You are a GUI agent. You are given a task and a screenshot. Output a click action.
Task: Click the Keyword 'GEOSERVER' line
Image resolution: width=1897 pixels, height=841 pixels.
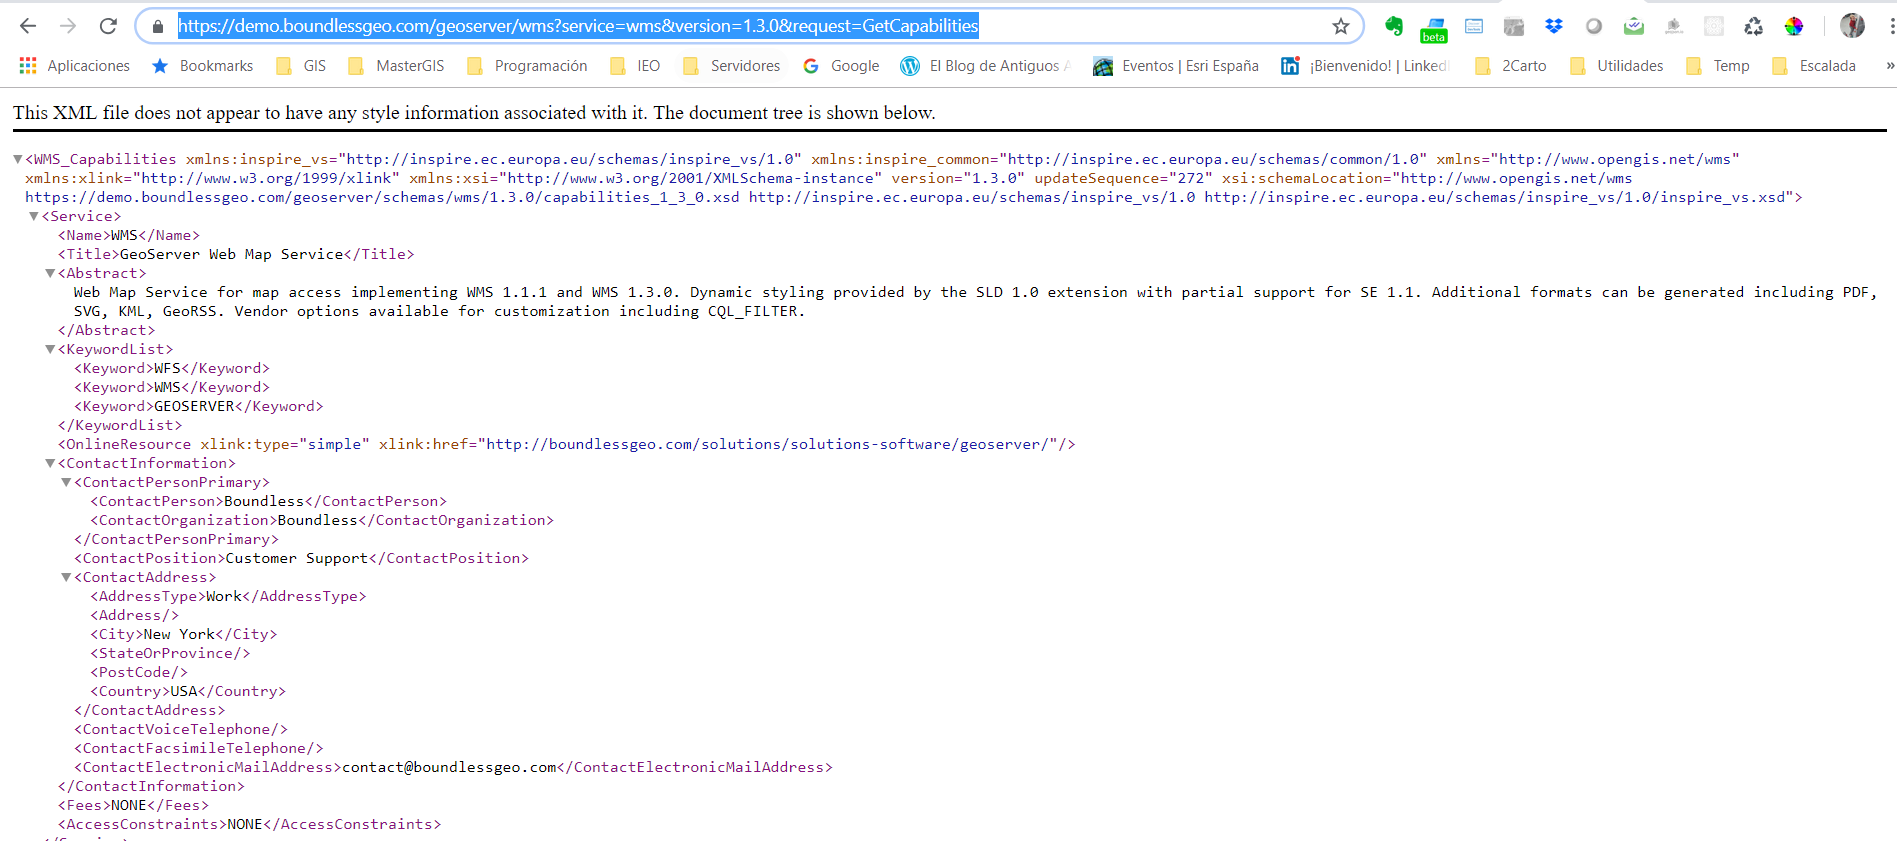point(199,406)
